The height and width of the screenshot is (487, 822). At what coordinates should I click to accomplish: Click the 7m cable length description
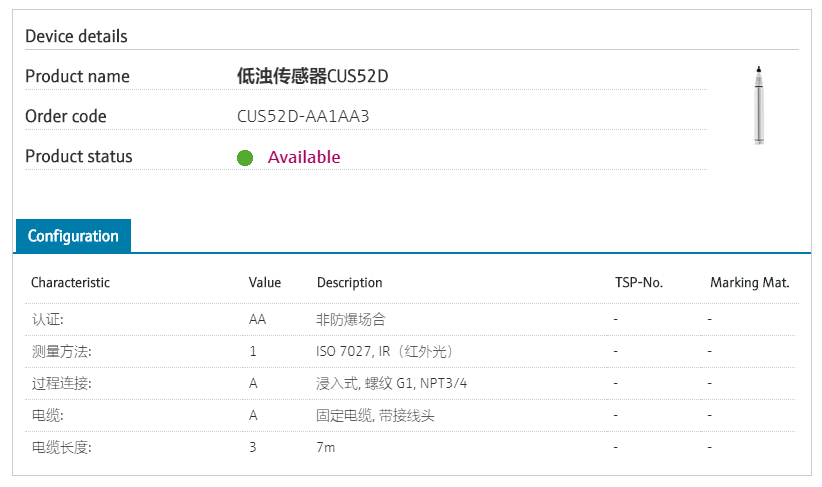coord(326,447)
